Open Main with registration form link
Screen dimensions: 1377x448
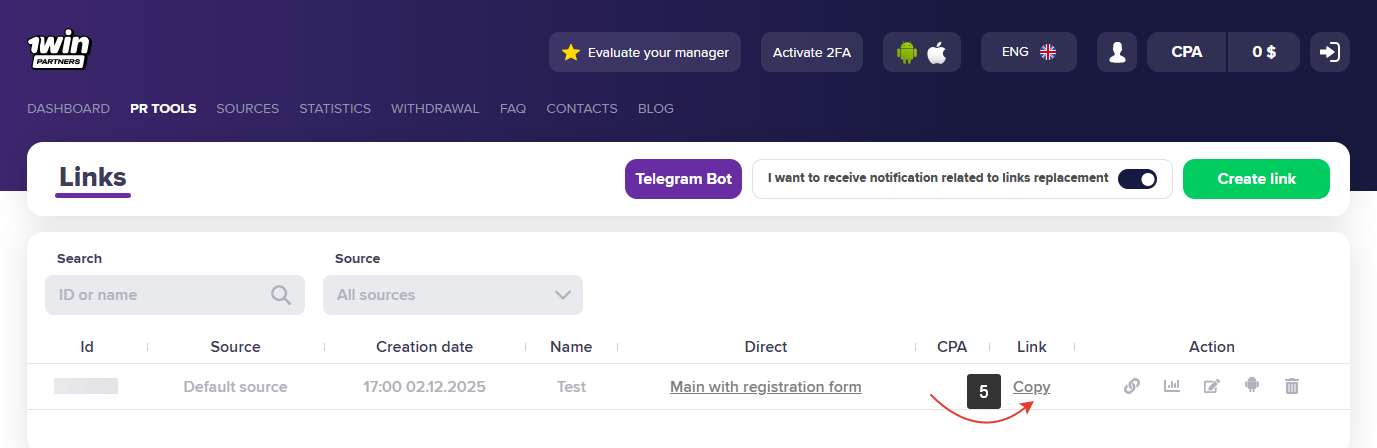[765, 387]
